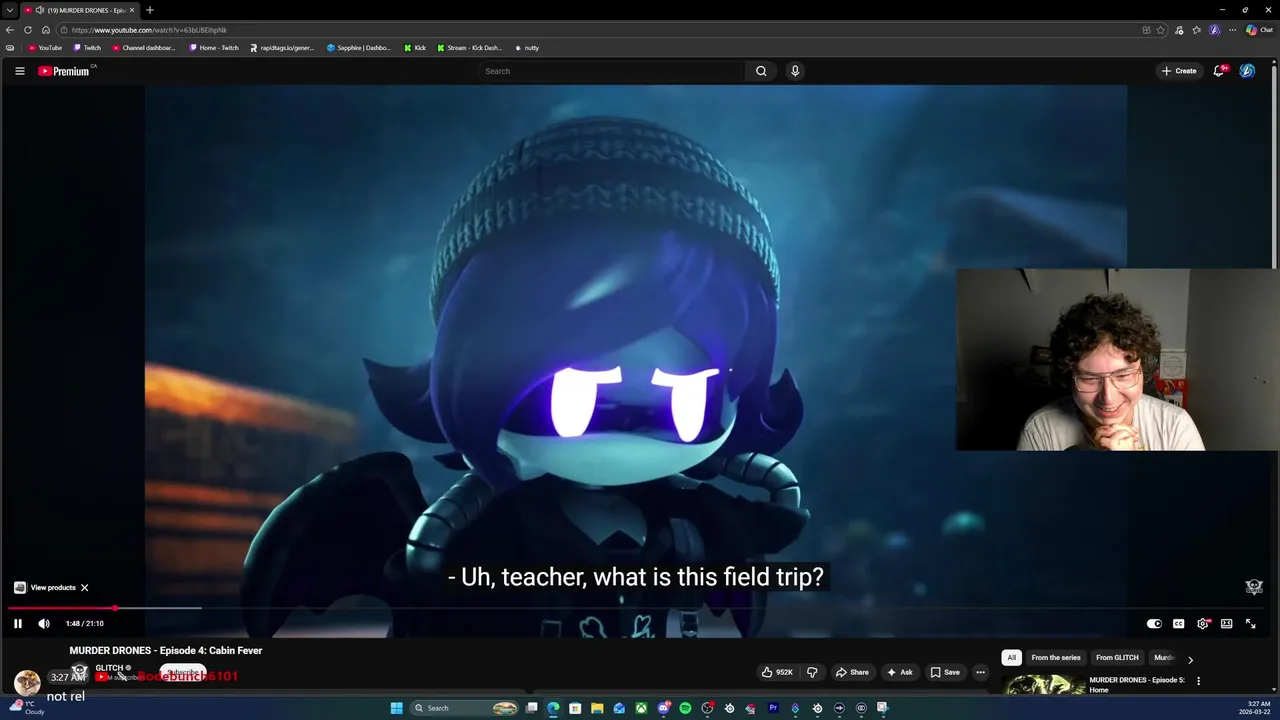Viewport: 1280px width, 720px height.
Task: Open Discord from the taskbar
Action: (x=663, y=708)
